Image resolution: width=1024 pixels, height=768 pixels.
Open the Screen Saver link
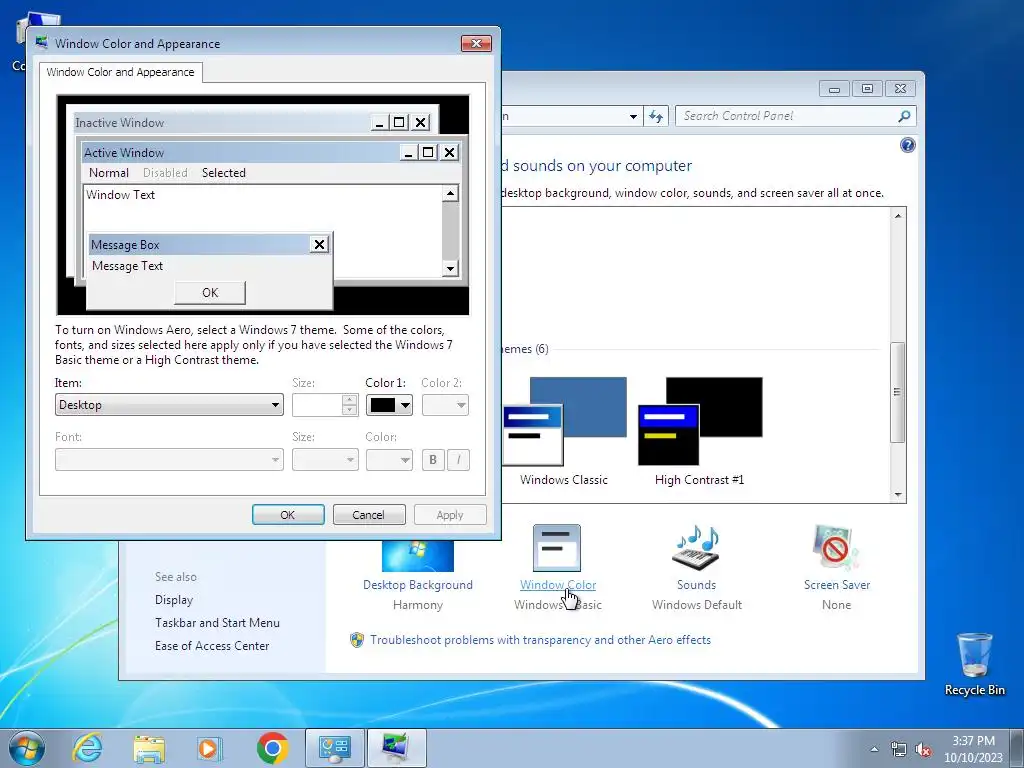tap(837, 585)
